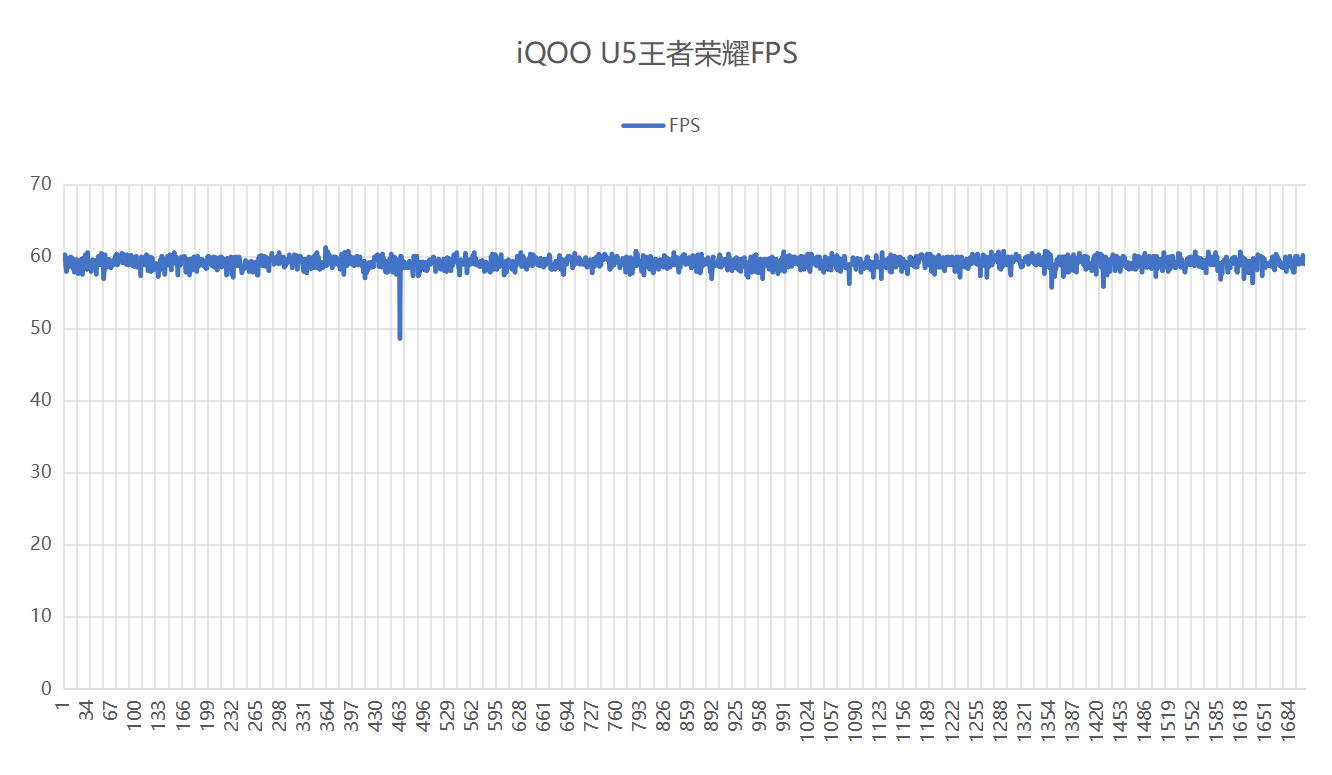Click x-axis label 1222

coord(955,720)
